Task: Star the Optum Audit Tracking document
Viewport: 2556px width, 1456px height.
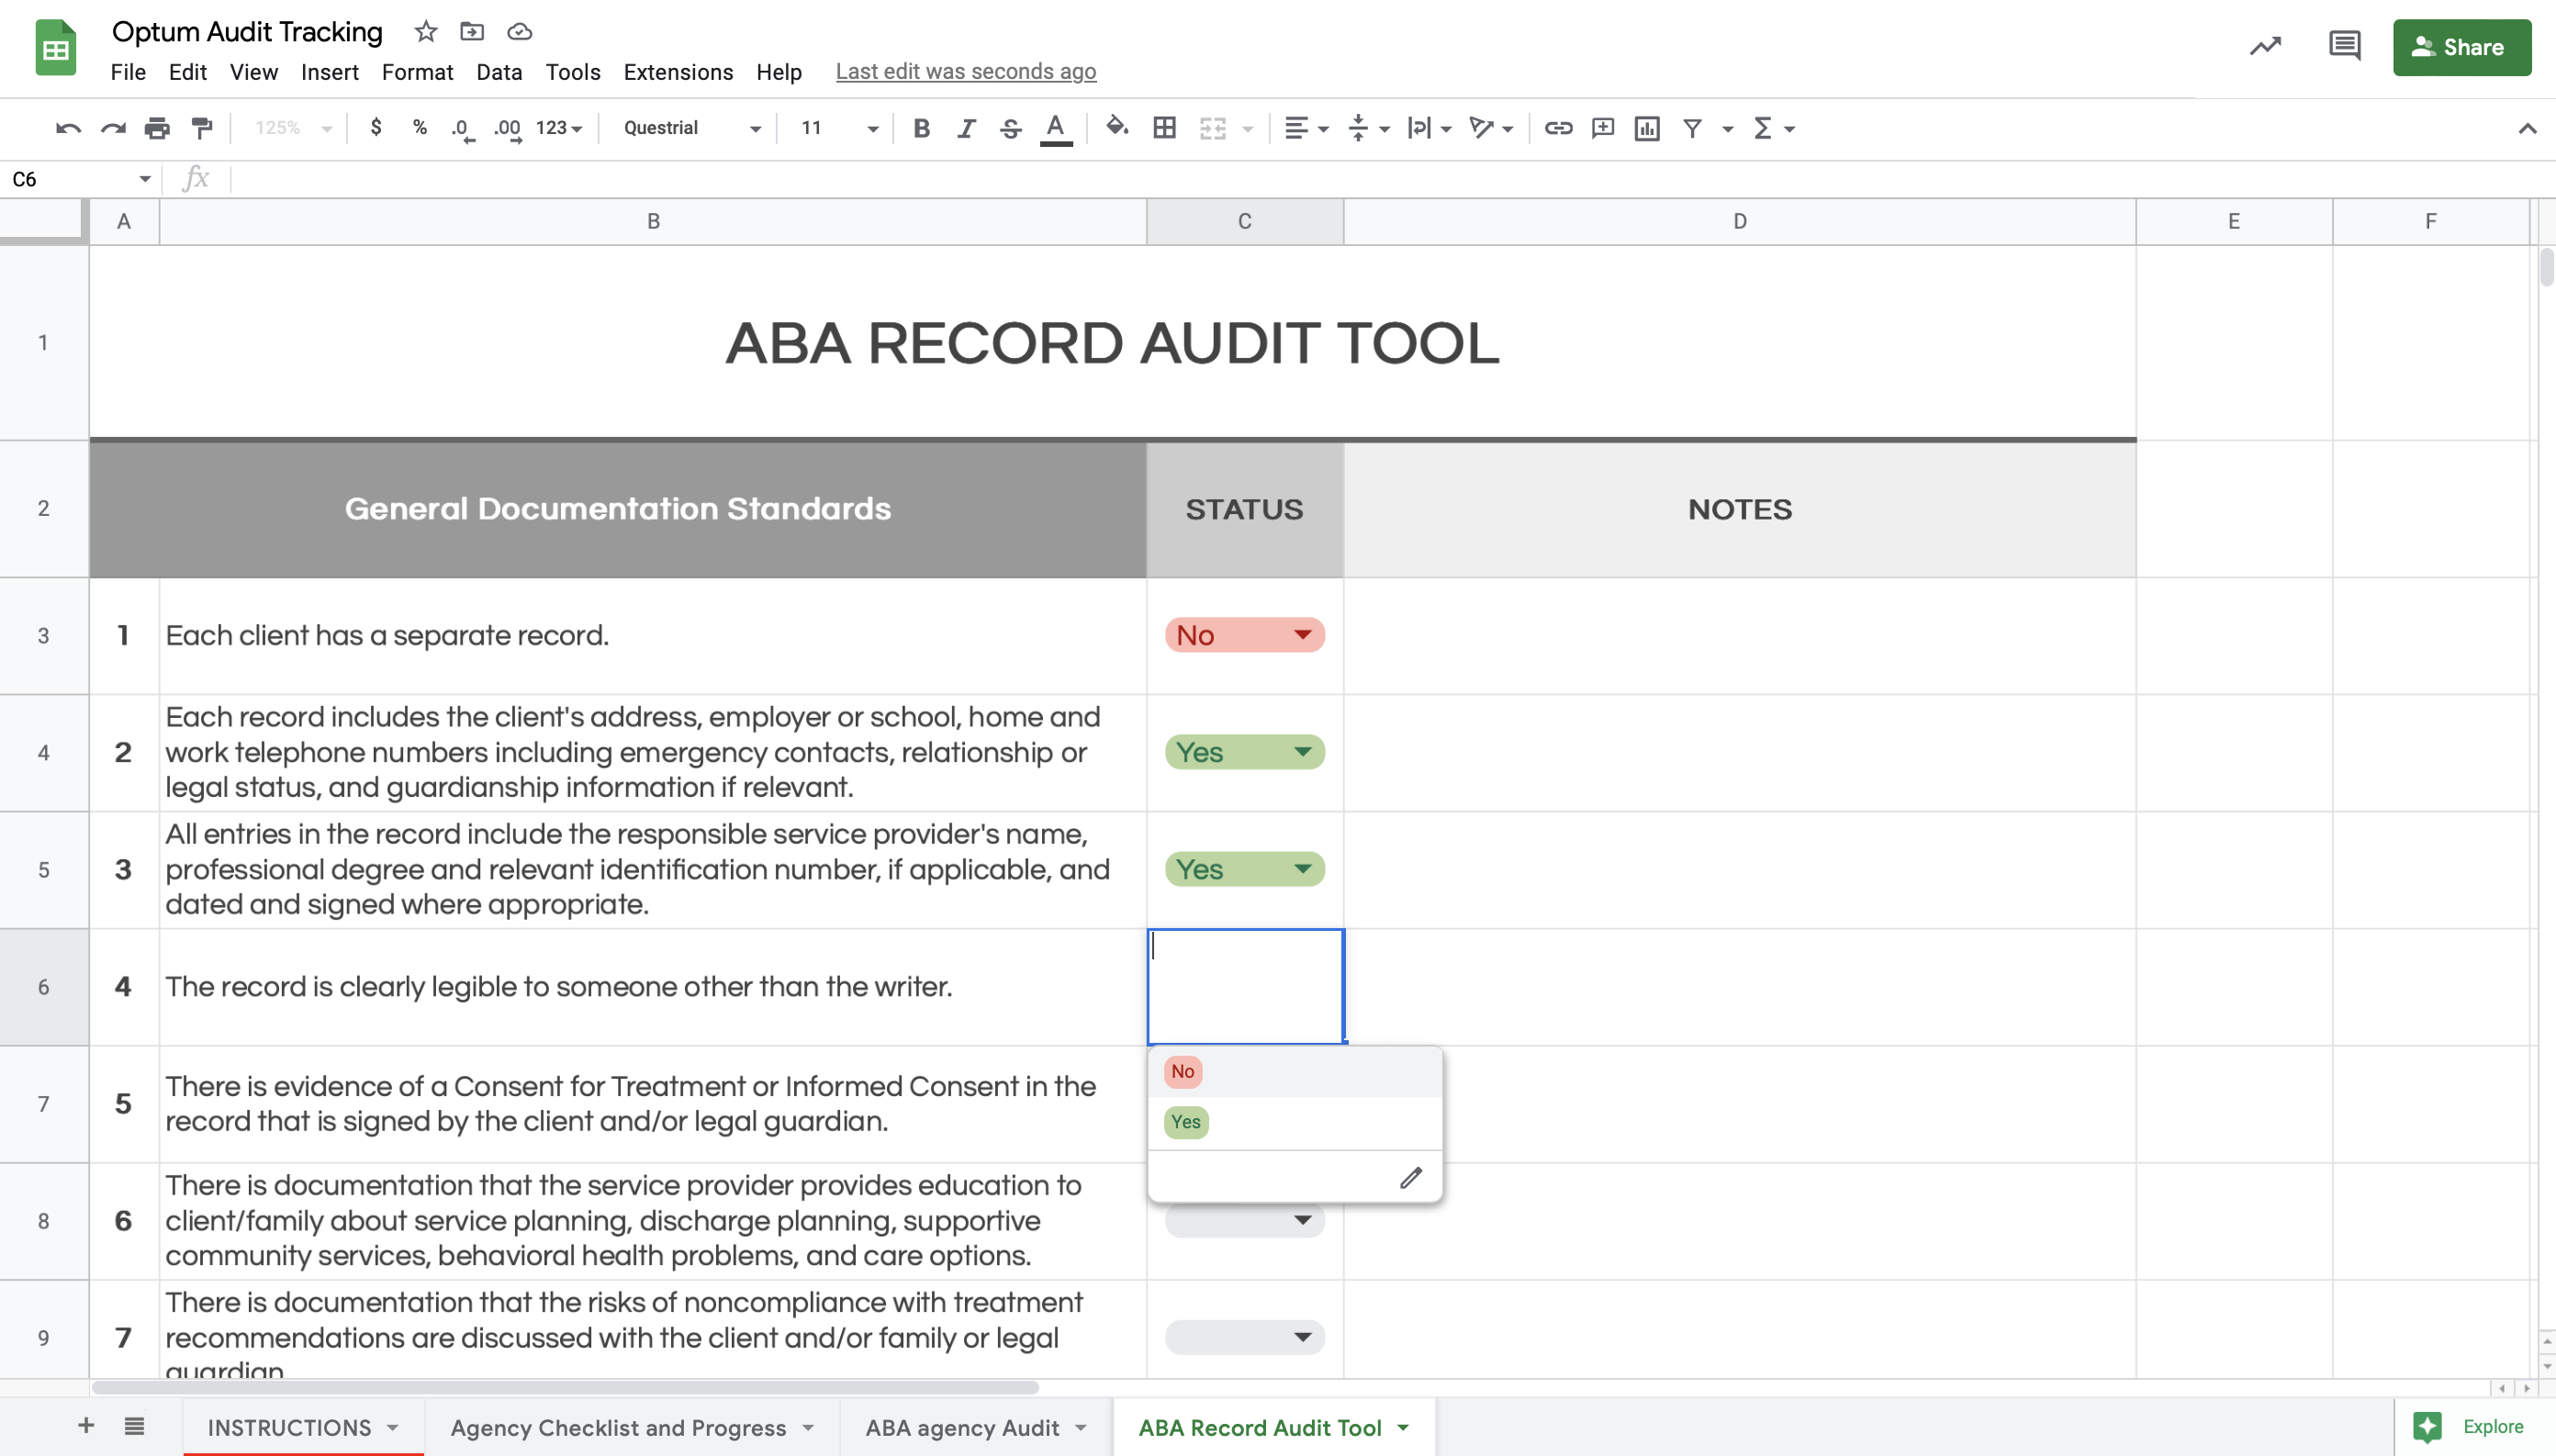Action: (x=425, y=32)
